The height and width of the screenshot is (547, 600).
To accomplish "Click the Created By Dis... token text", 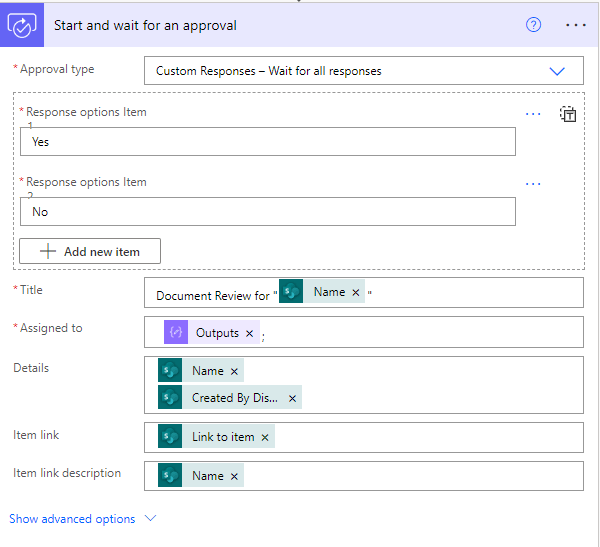I will 235,398.
